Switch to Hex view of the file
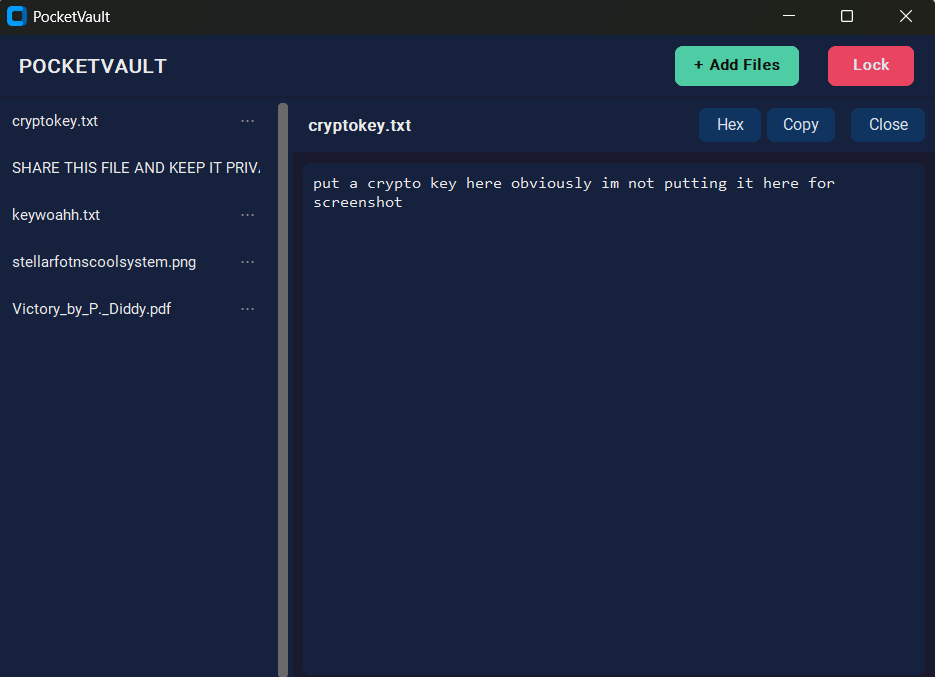This screenshot has width=935, height=677. tap(730, 125)
